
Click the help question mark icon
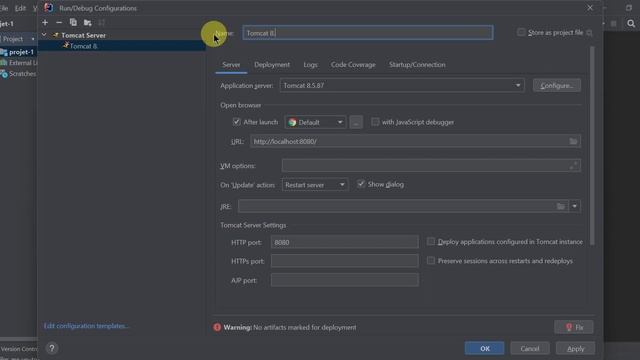(x=51, y=348)
